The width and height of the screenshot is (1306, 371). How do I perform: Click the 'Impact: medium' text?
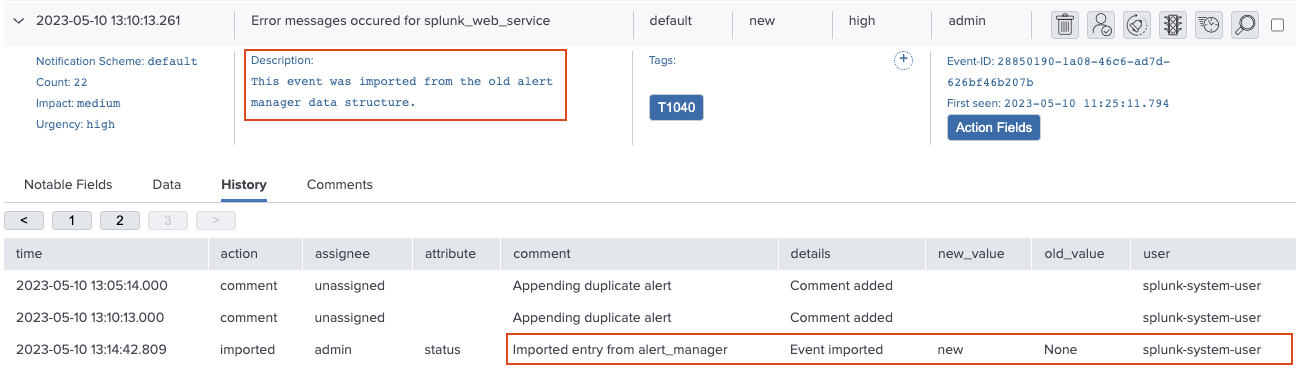[x=78, y=103]
